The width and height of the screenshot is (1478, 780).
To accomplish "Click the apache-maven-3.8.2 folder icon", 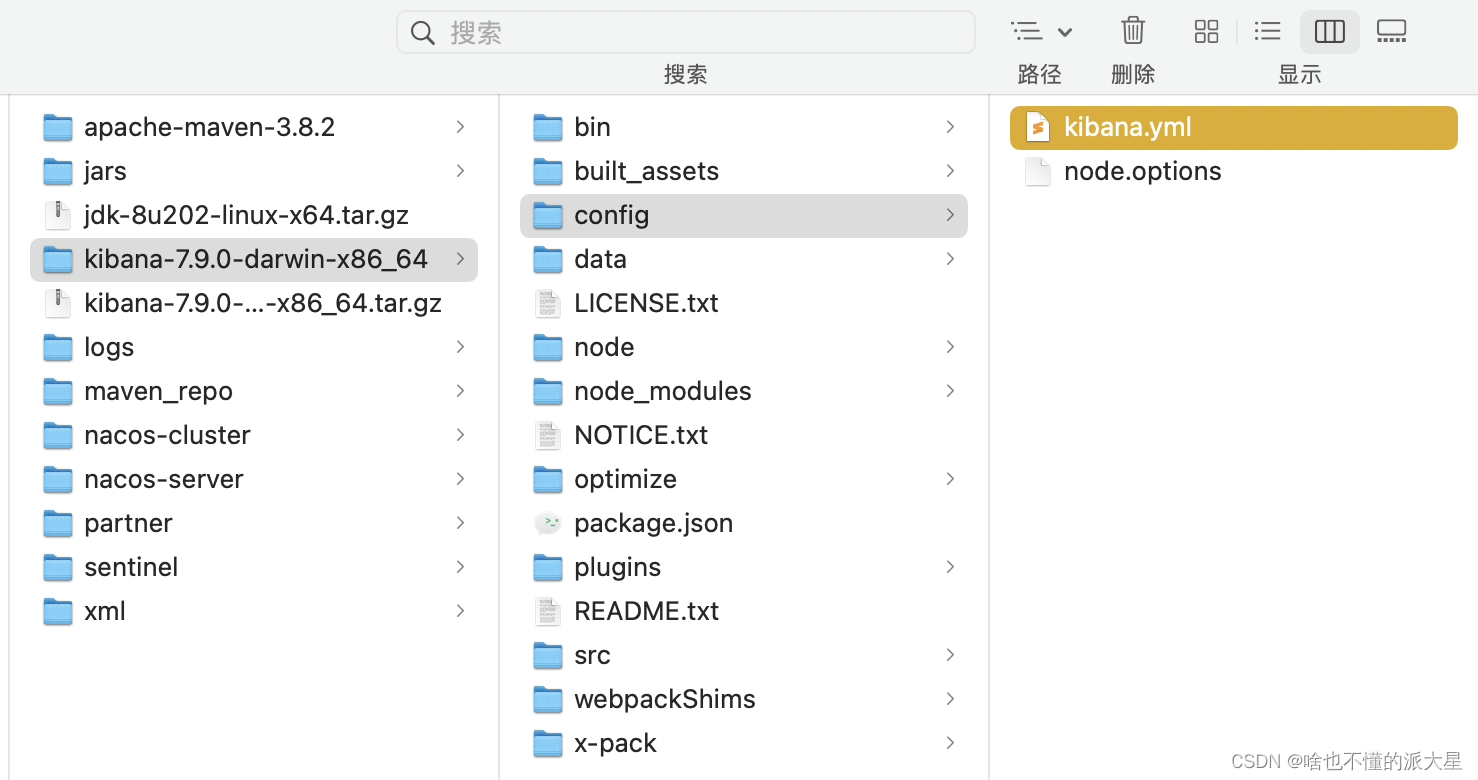I will point(58,127).
